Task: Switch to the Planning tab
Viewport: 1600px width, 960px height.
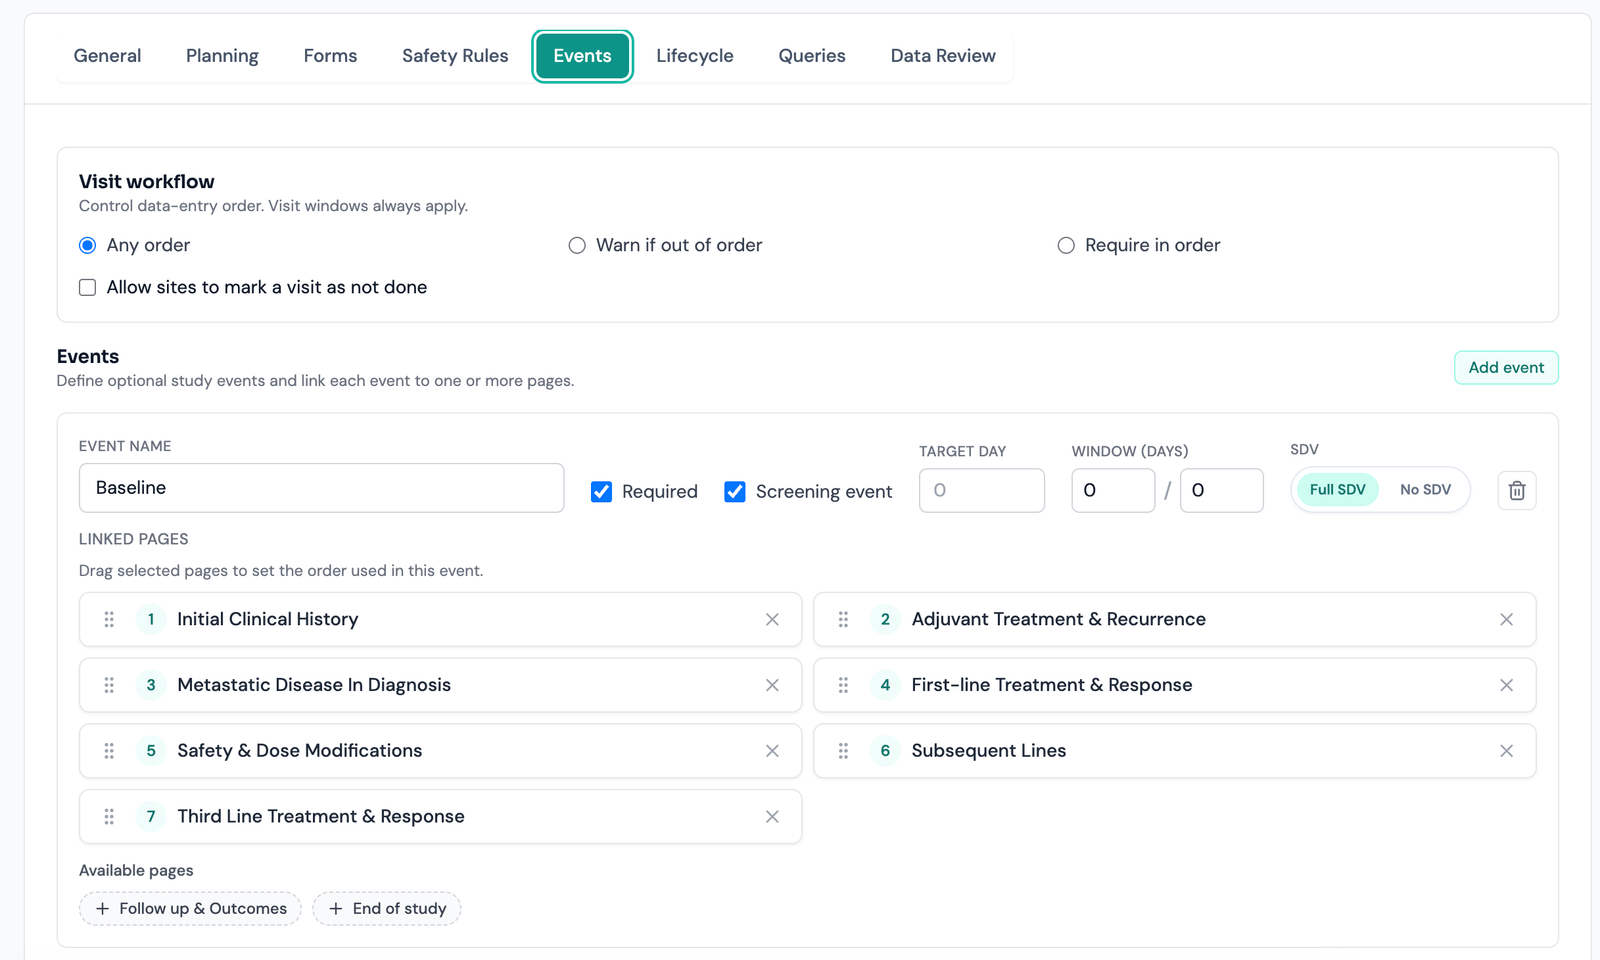Action: [x=222, y=56]
